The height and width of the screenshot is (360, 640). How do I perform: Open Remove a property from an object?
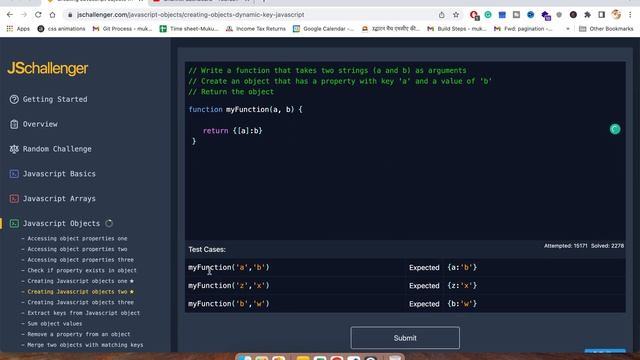point(79,334)
